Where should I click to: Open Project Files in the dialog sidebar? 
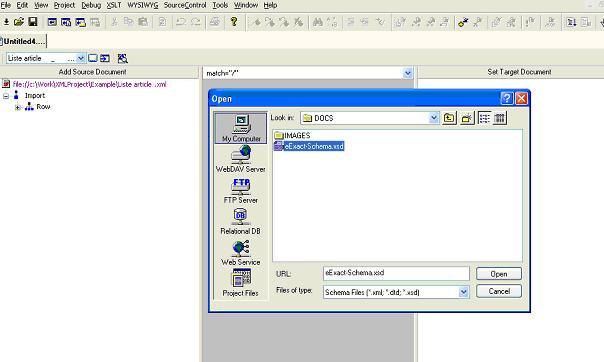241,283
